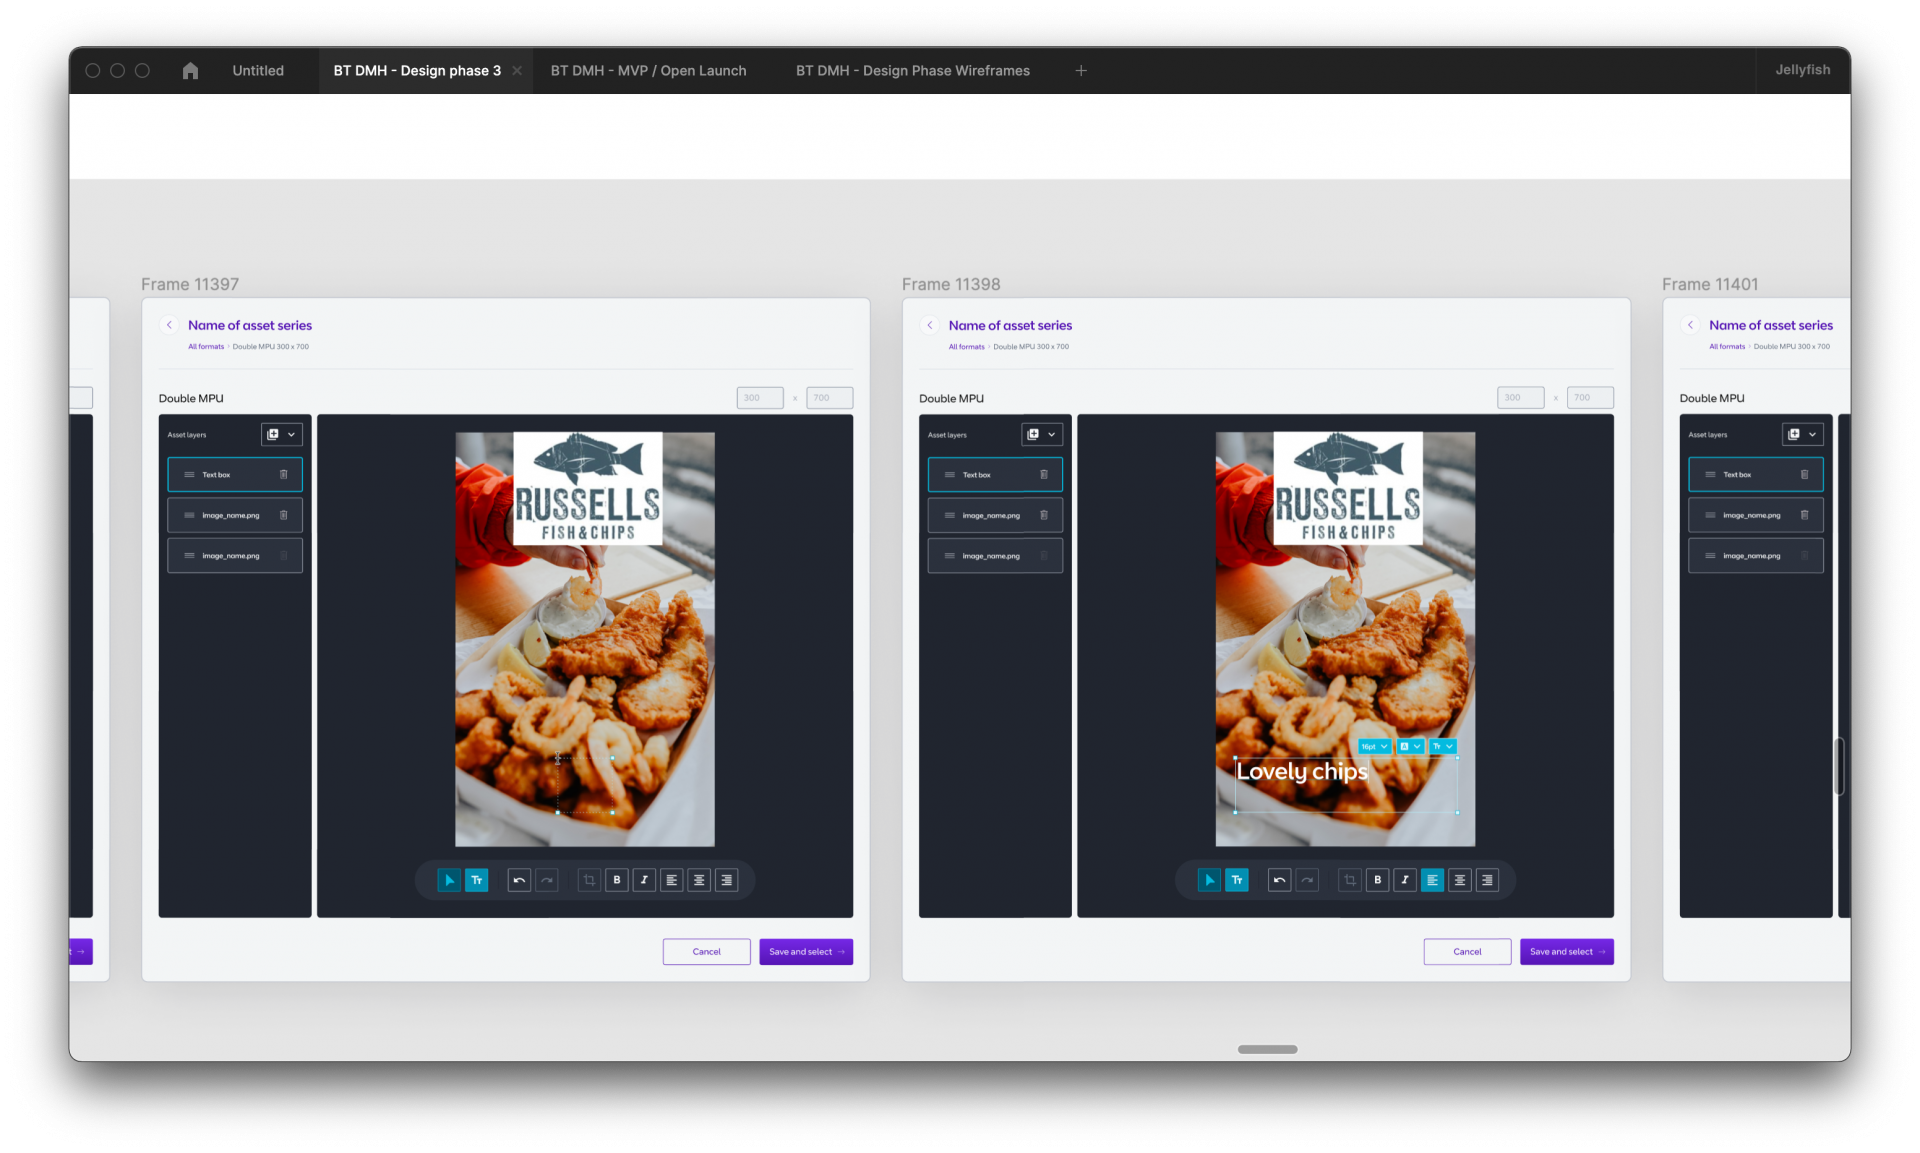Add a new tab with plus icon
1920x1153 pixels.
(x=1081, y=70)
